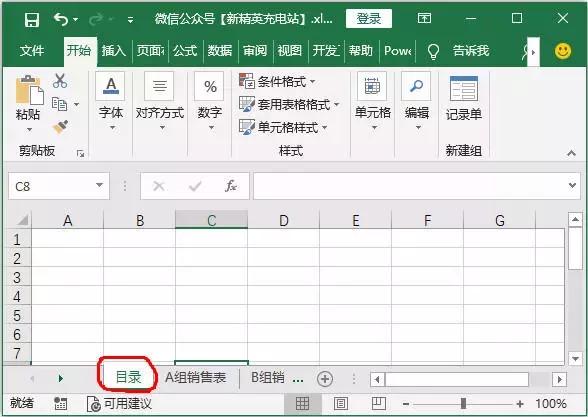The width and height of the screenshot is (588, 417).
Task: Open the undo history dropdown arrow
Action: tap(76, 19)
